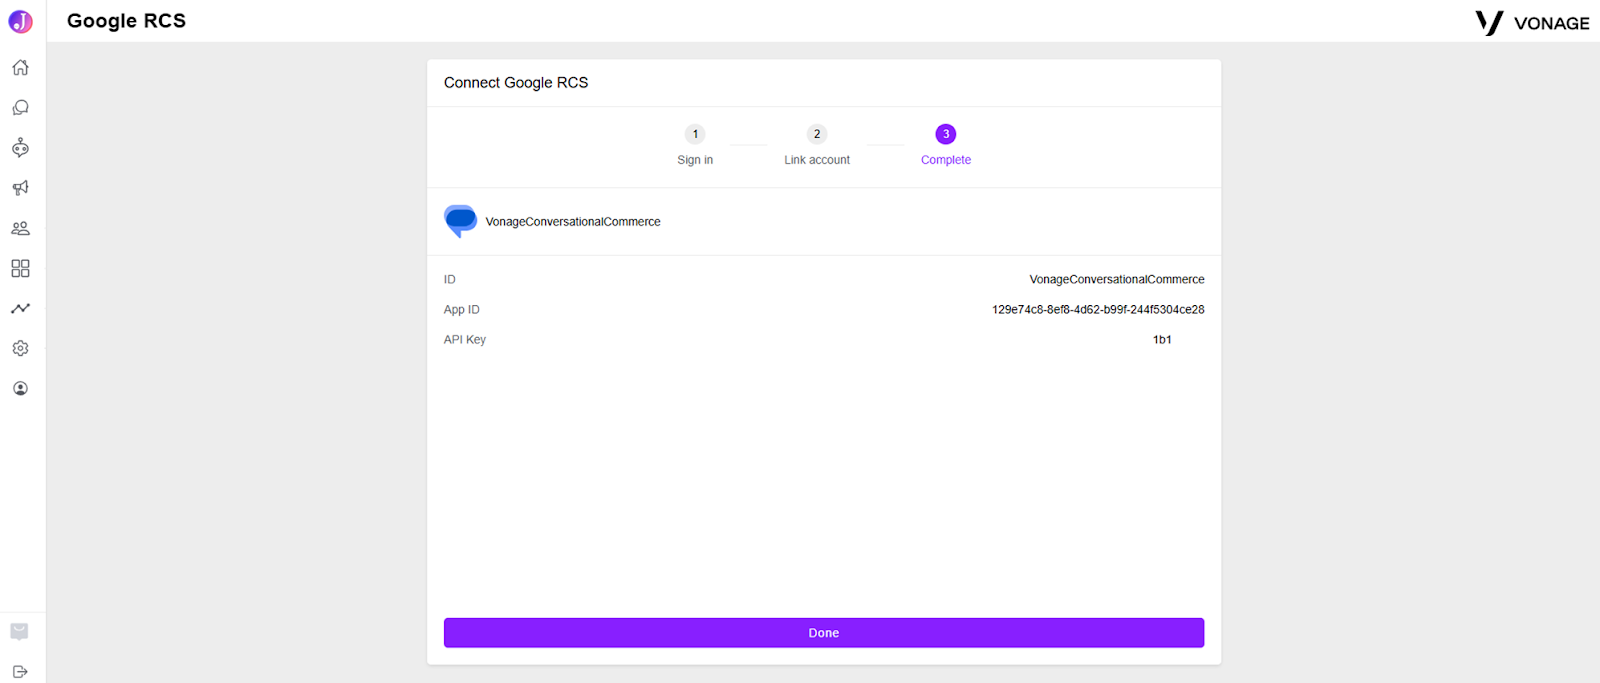Click the Vonage logo

coord(1532,23)
